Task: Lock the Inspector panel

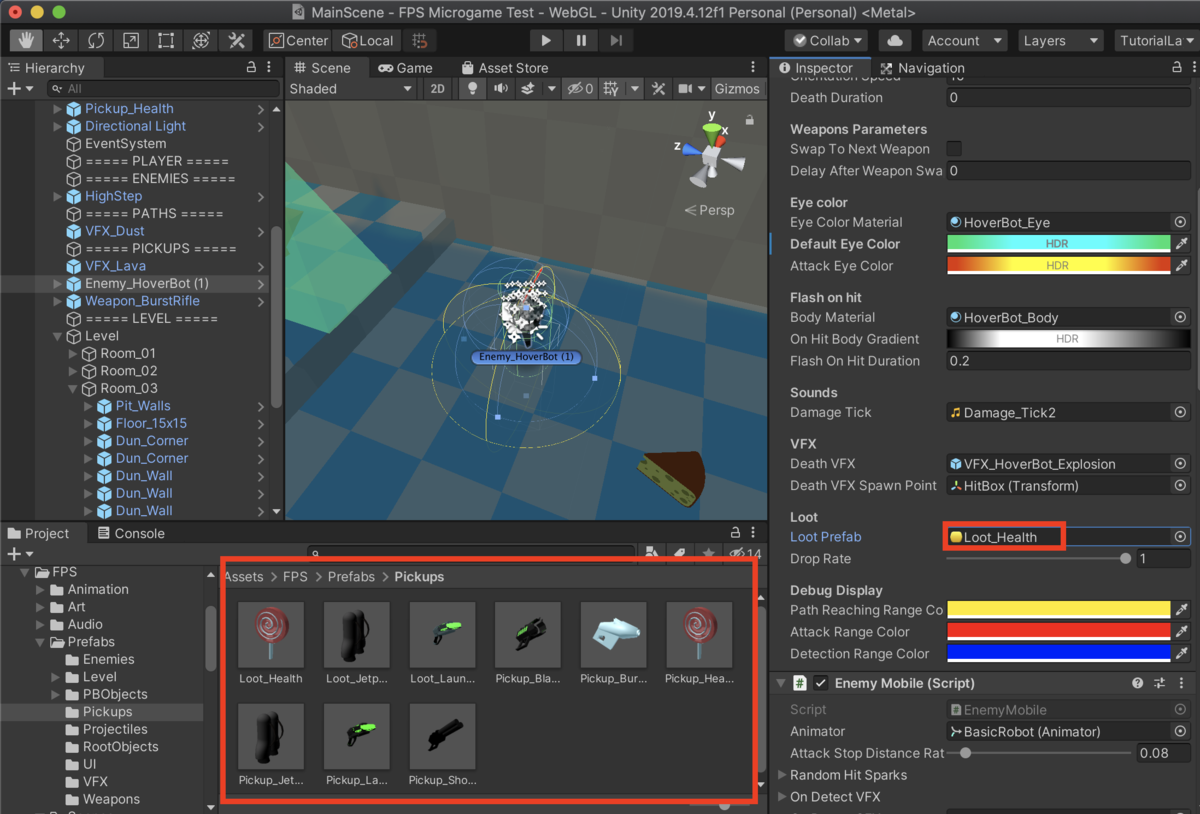Action: click(x=1177, y=67)
